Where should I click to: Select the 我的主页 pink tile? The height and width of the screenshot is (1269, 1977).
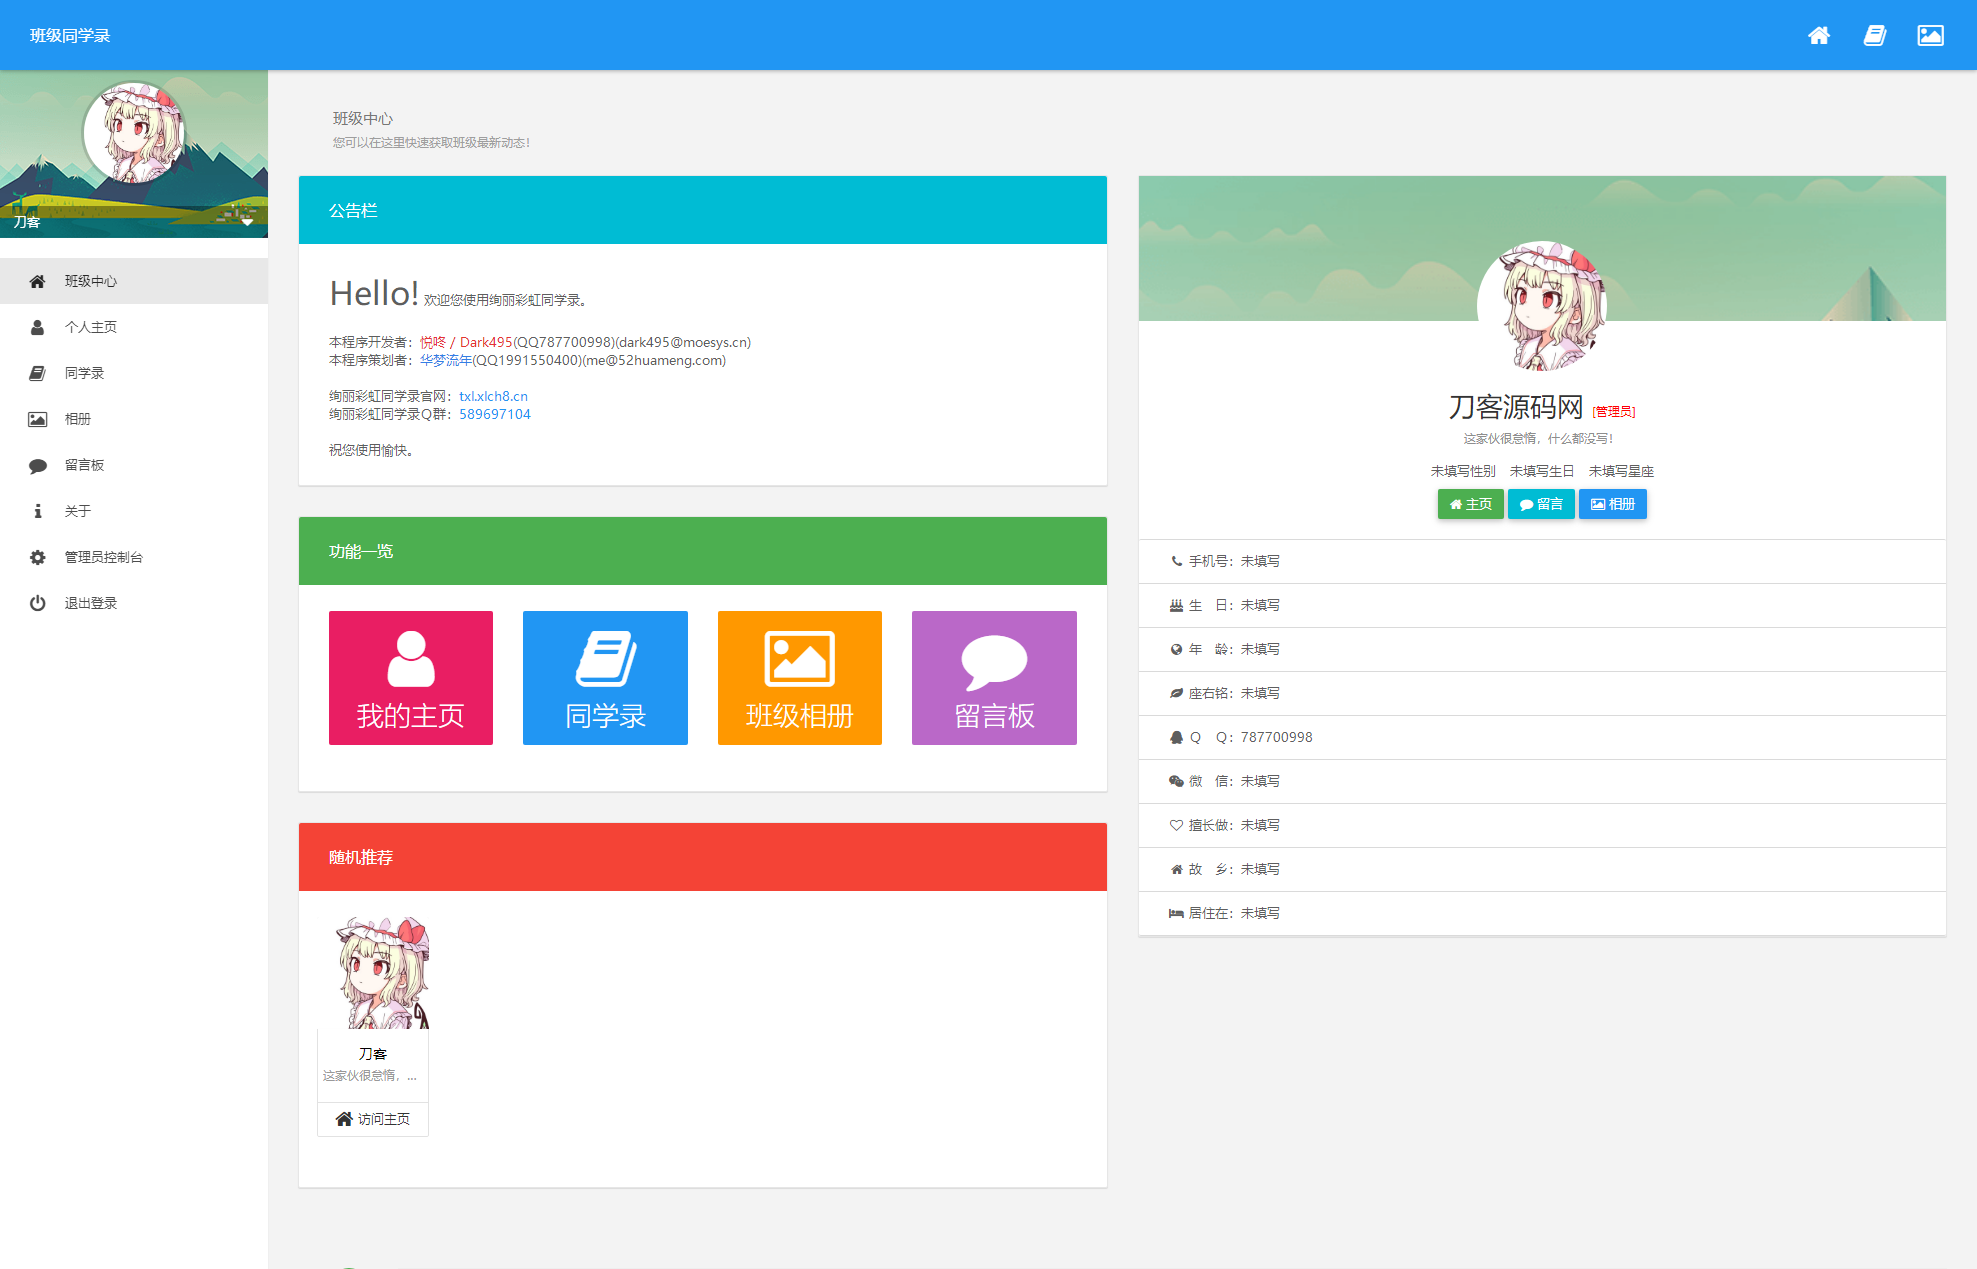point(410,678)
